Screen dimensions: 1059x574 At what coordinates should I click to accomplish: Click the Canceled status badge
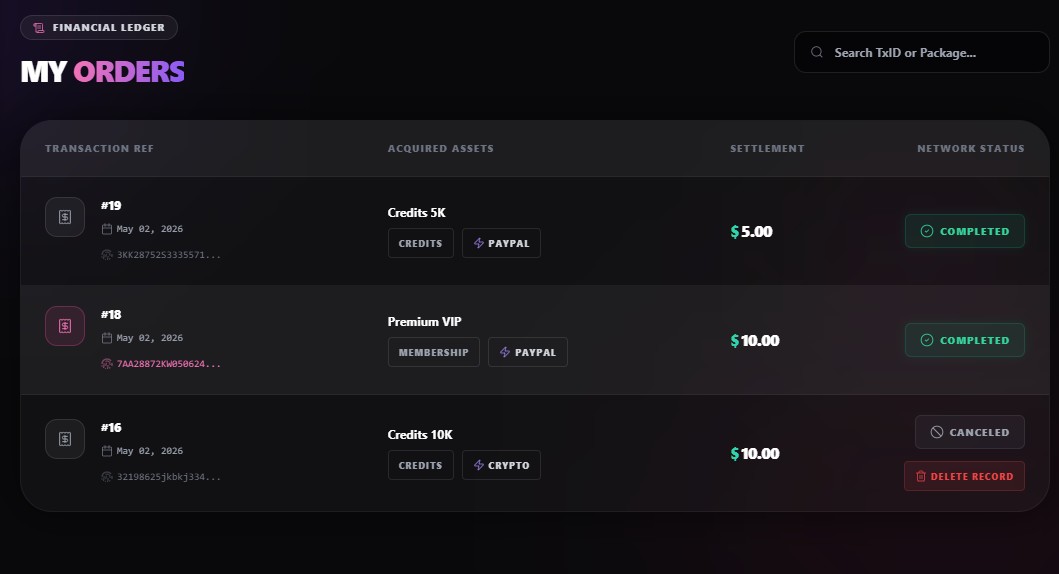(970, 432)
